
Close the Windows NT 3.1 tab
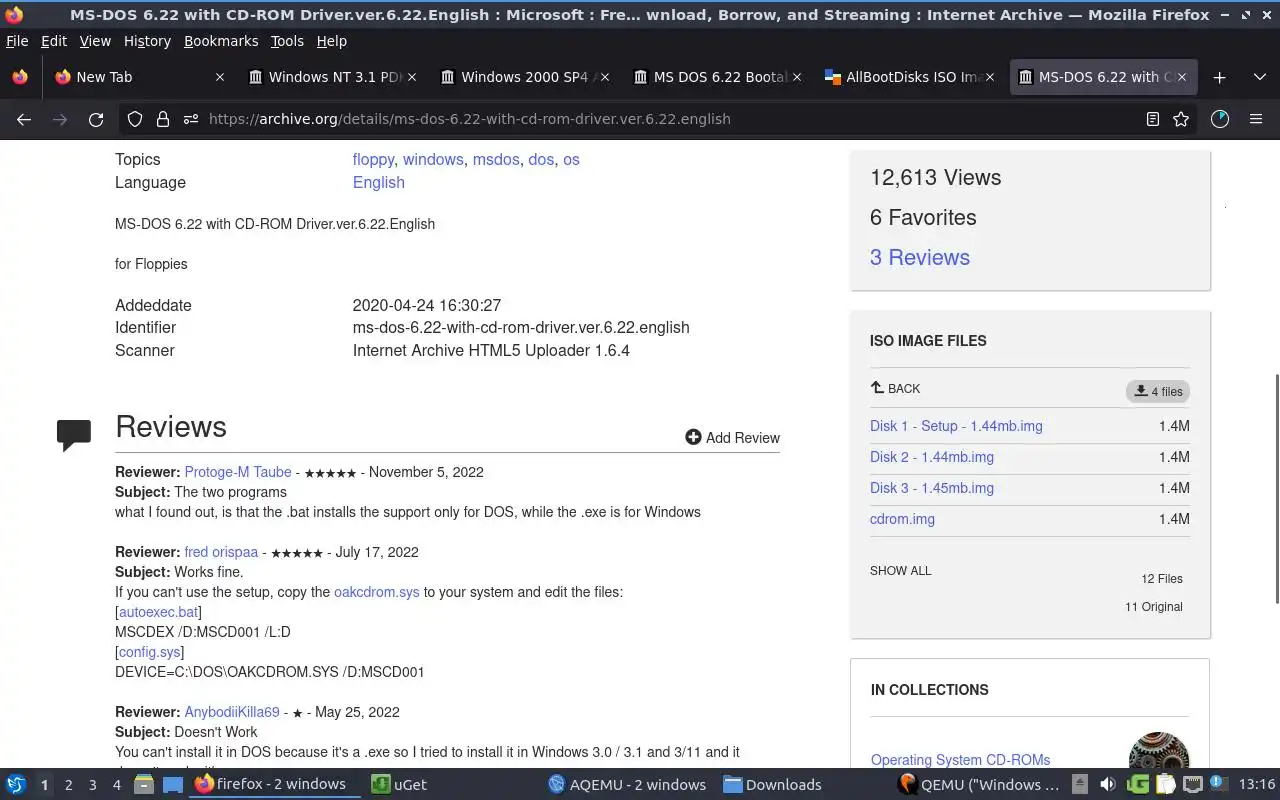click(412, 77)
